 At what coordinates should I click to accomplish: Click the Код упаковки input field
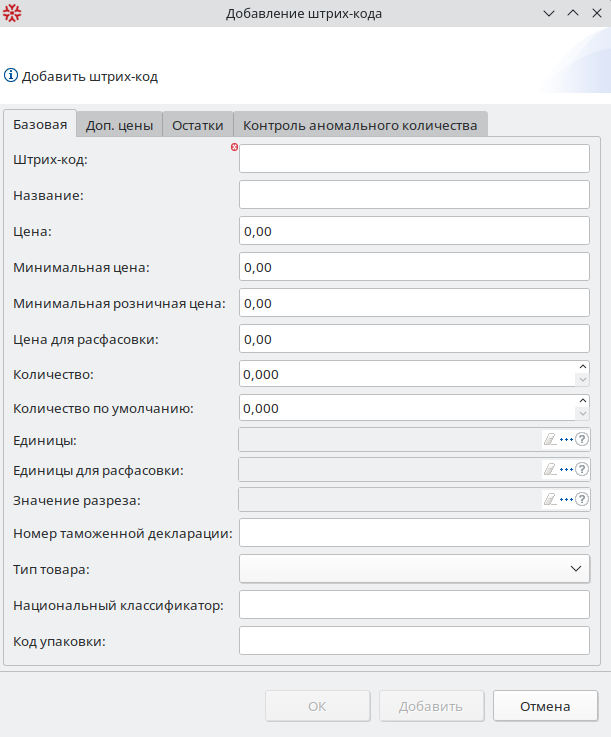(x=414, y=640)
